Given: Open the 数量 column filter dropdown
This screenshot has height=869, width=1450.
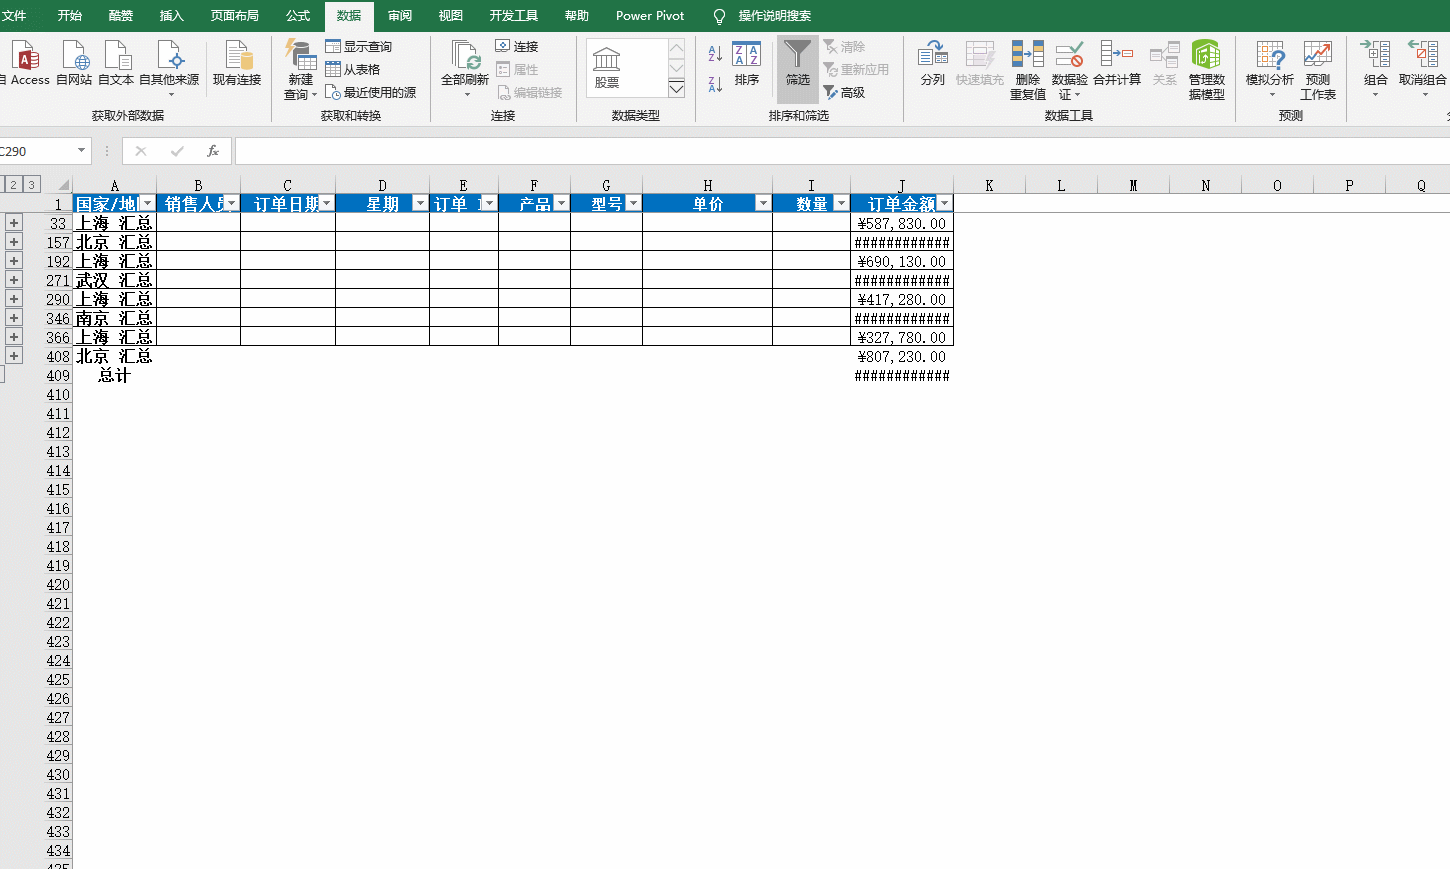Looking at the screenshot, I should tap(841, 204).
